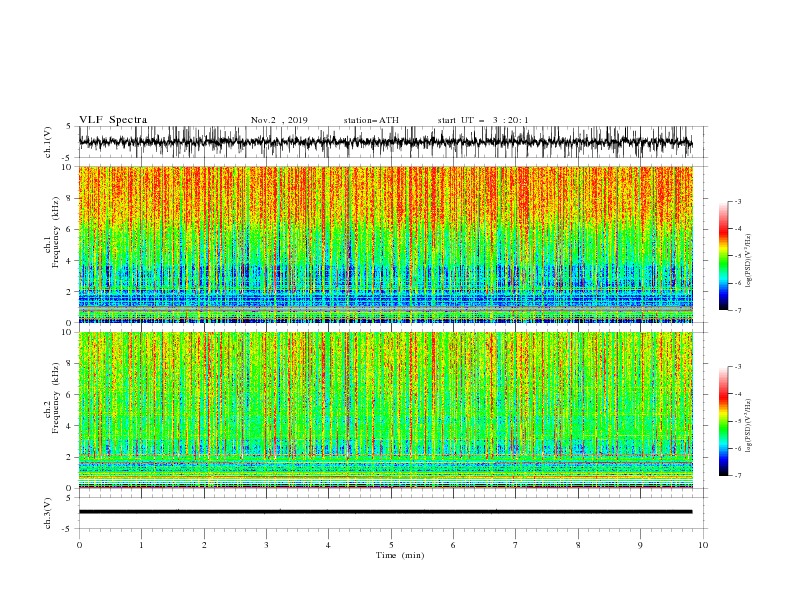The image size is (792, 612).
Task: Click the "start UT = 3 :20: 1" text
Action: 483,120
